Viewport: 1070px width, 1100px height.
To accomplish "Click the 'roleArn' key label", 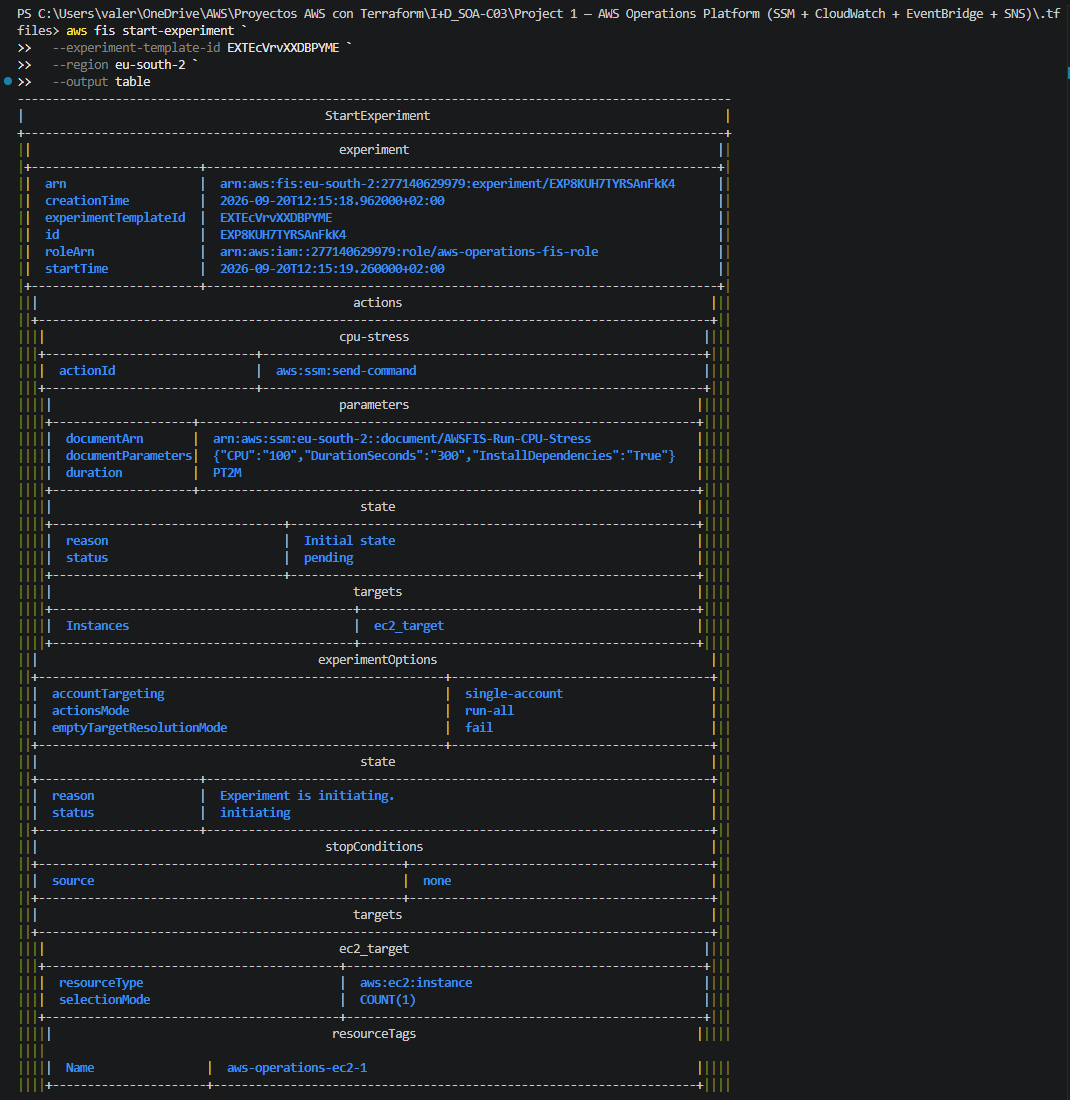I will (x=69, y=251).
